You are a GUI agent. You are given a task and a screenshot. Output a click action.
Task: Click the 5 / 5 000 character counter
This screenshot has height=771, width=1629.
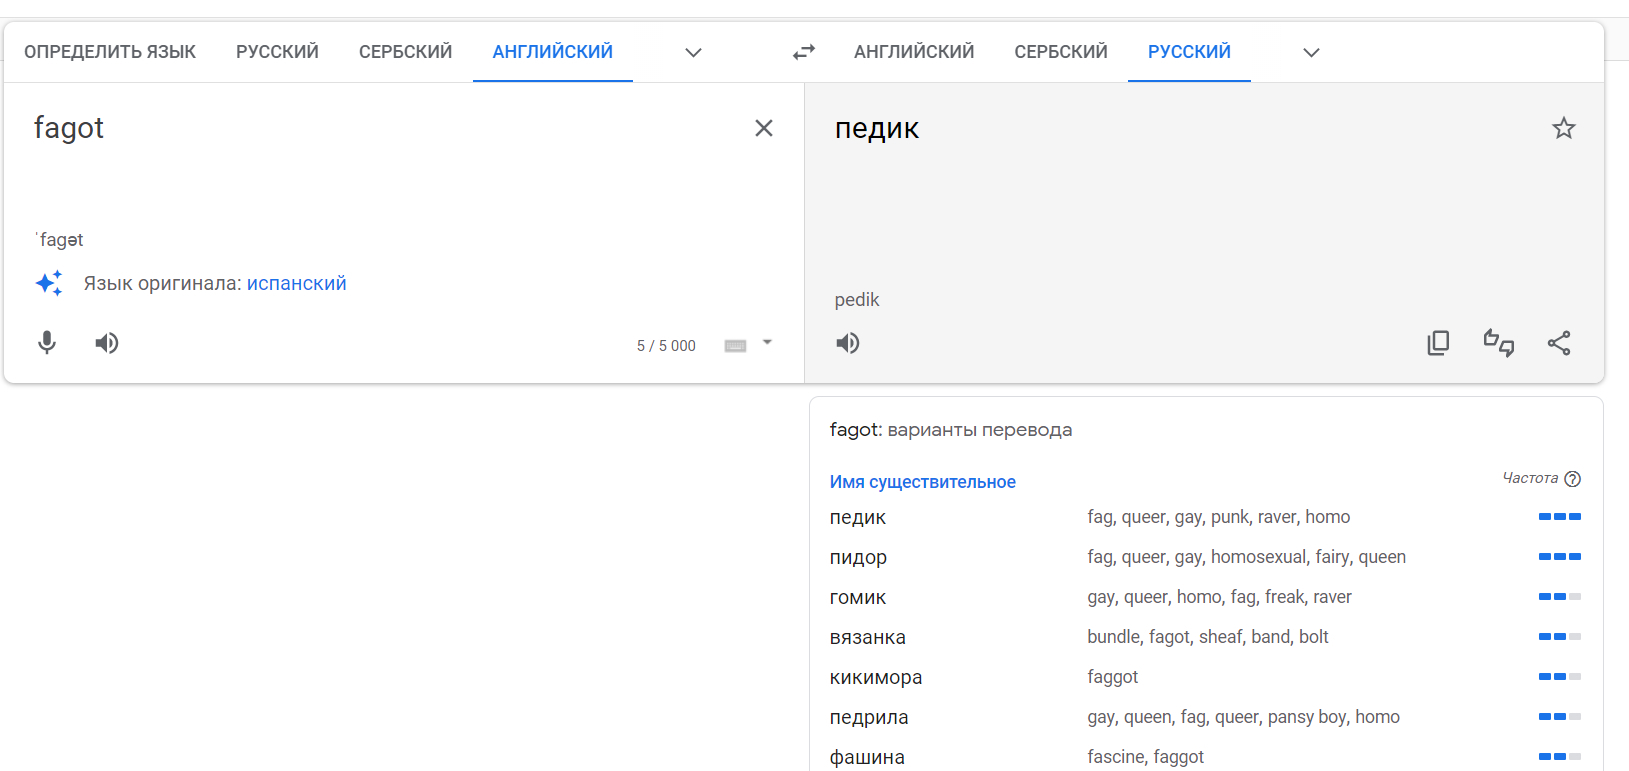pyautogui.click(x=666, y=346)
